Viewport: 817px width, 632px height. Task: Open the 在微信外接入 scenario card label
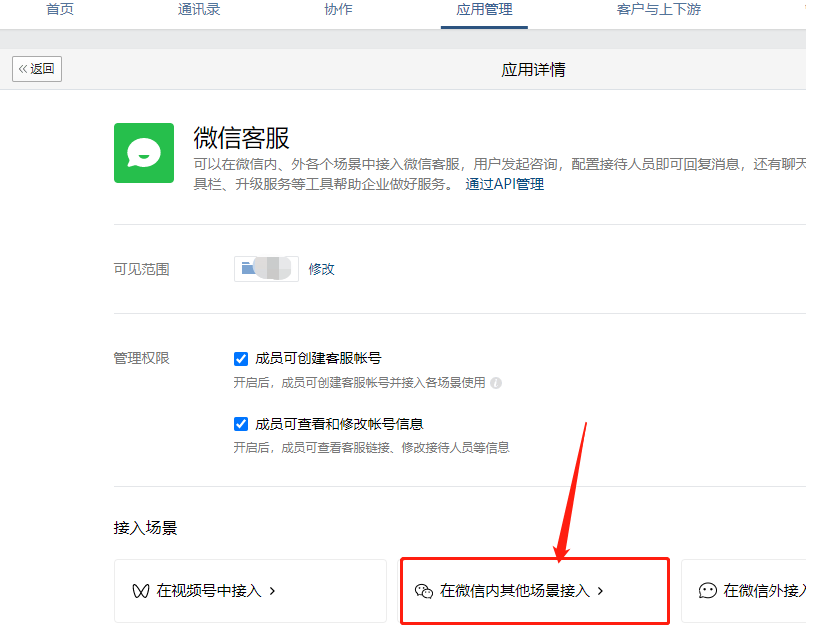tap(764, 591)
